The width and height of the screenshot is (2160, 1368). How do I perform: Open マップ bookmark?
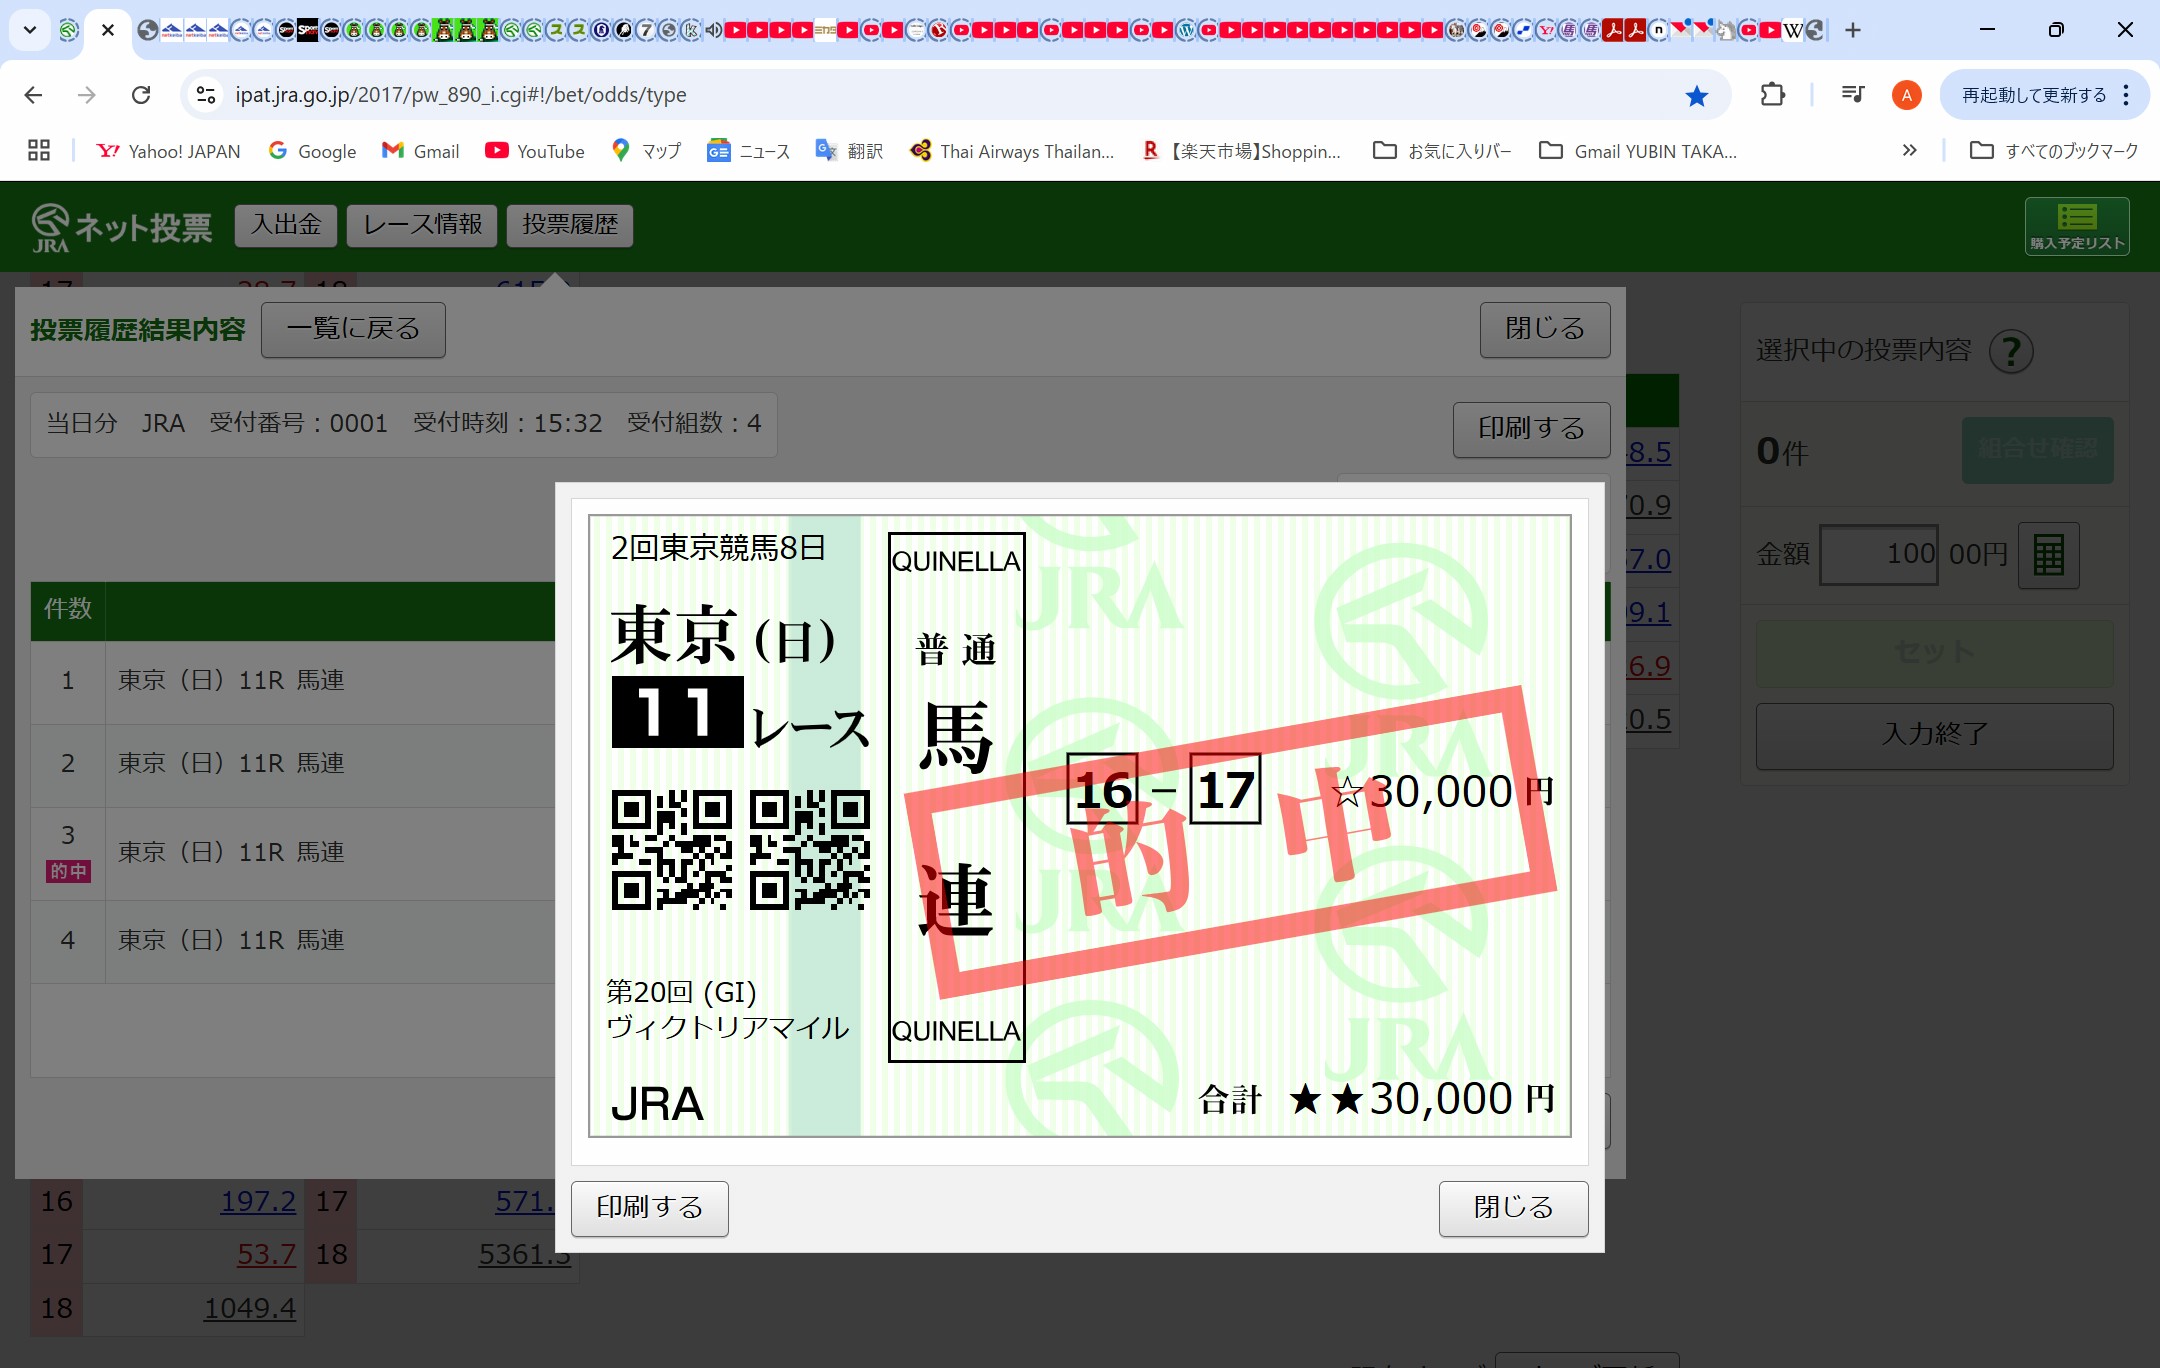click(x=646, y=151)
